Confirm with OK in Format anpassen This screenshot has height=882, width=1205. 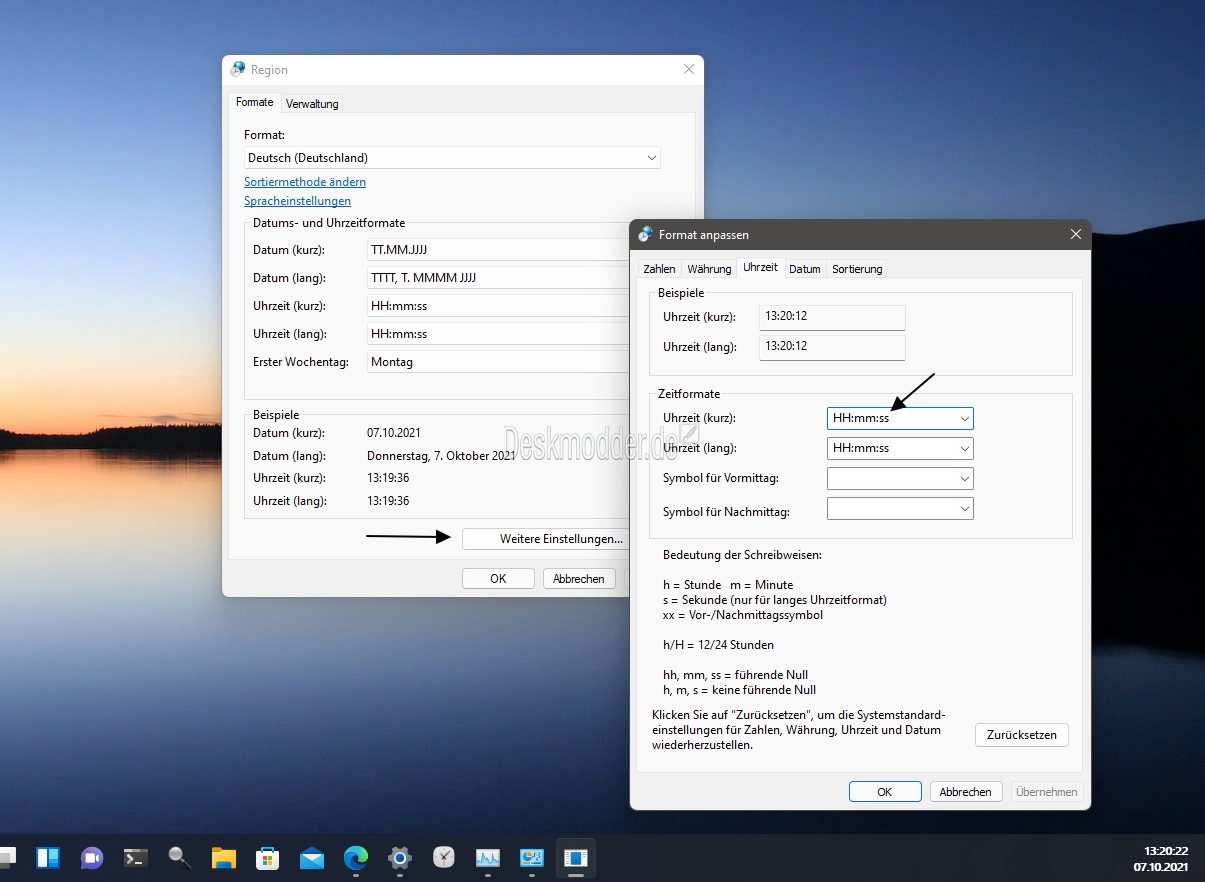point(885,791)
